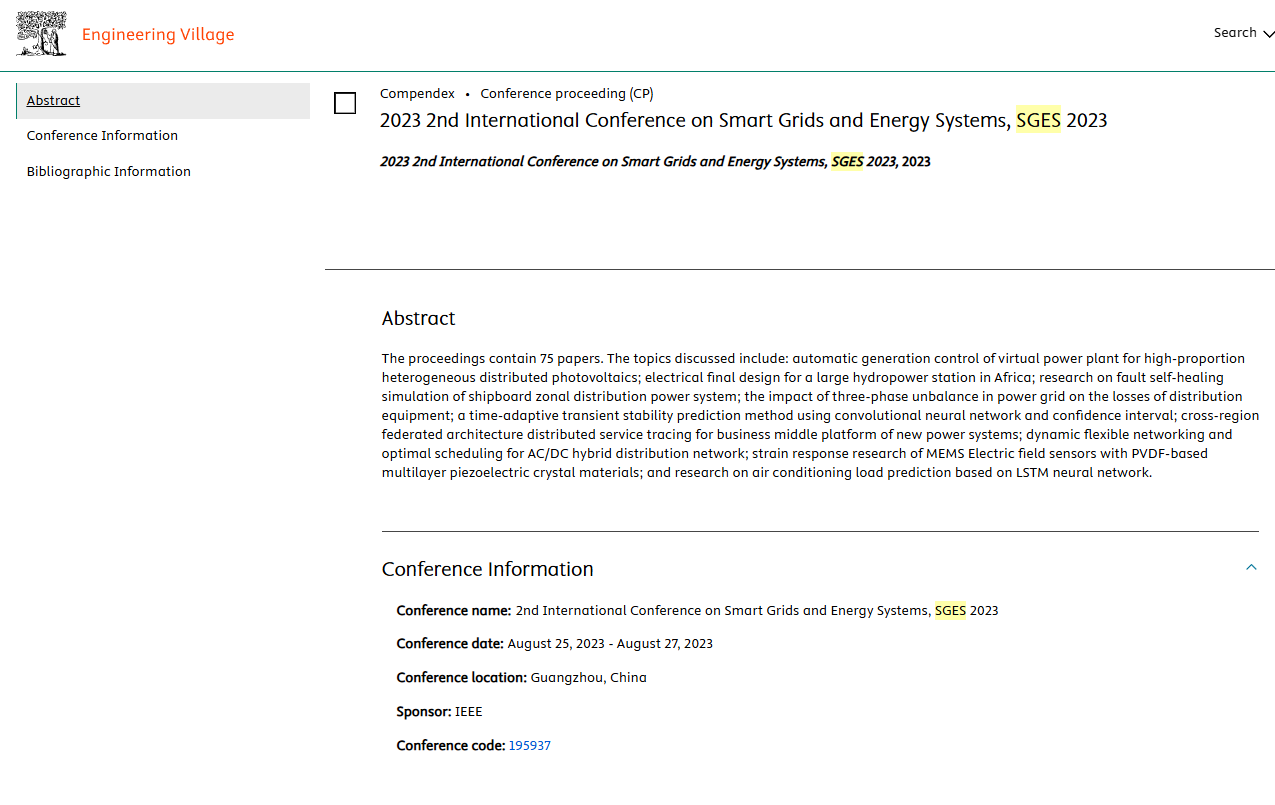The width and height of the screenshot is (1275, 805).
Task: Click the Conference proceeding (CP) label
Action: pos(567,94)
